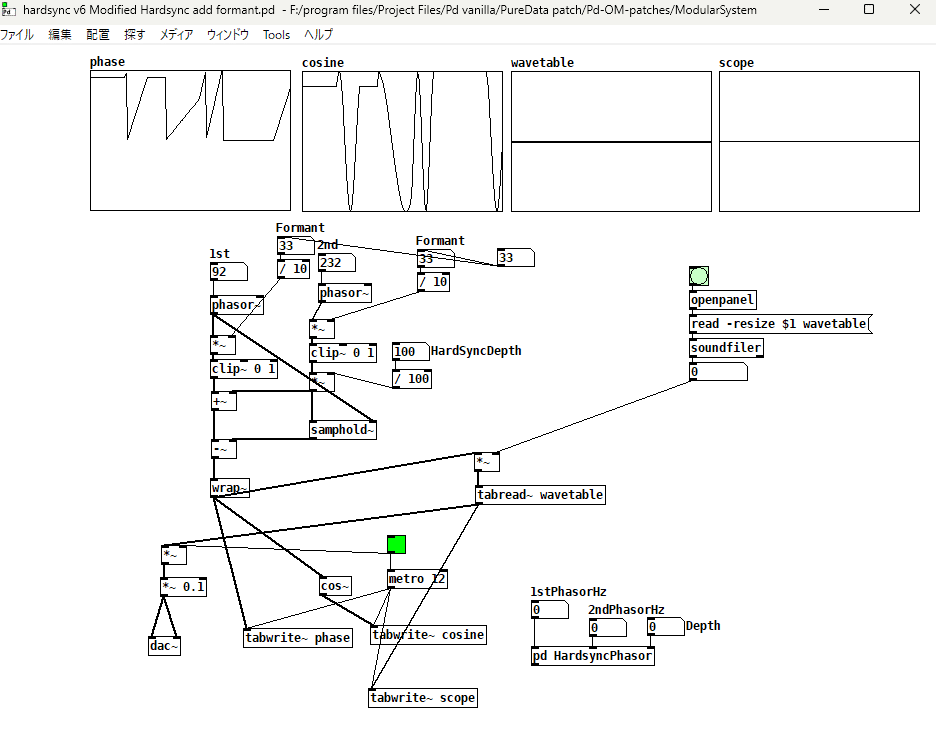
Task: Click the clip~ 0 1 object
Action: [x=243, y=368]
